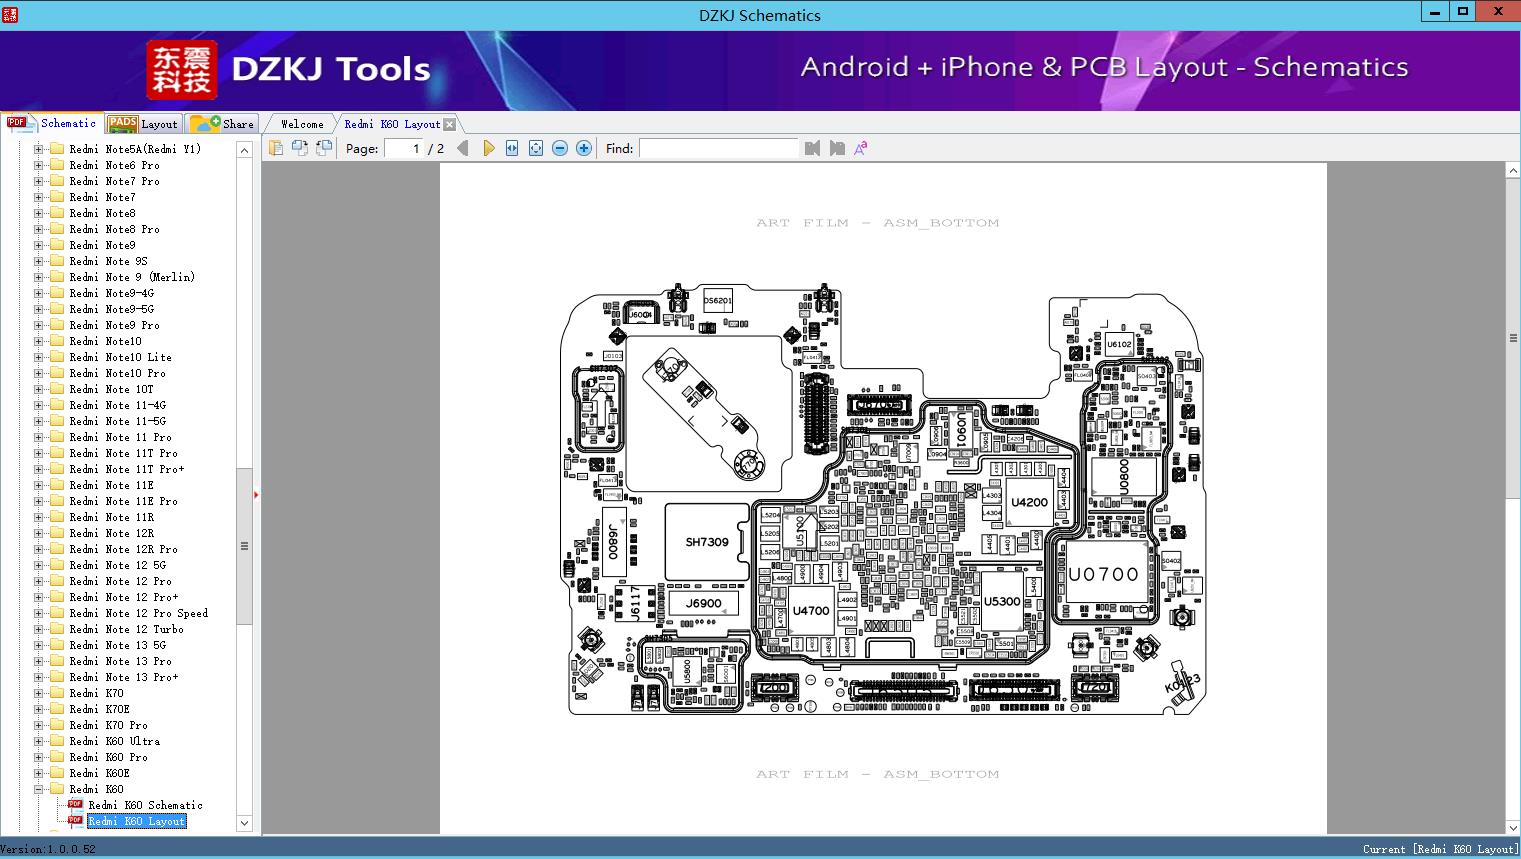The image size is (1521, 859).
Task: Click the U0700 chip on the PCB layout
Action: point(1104,574)
